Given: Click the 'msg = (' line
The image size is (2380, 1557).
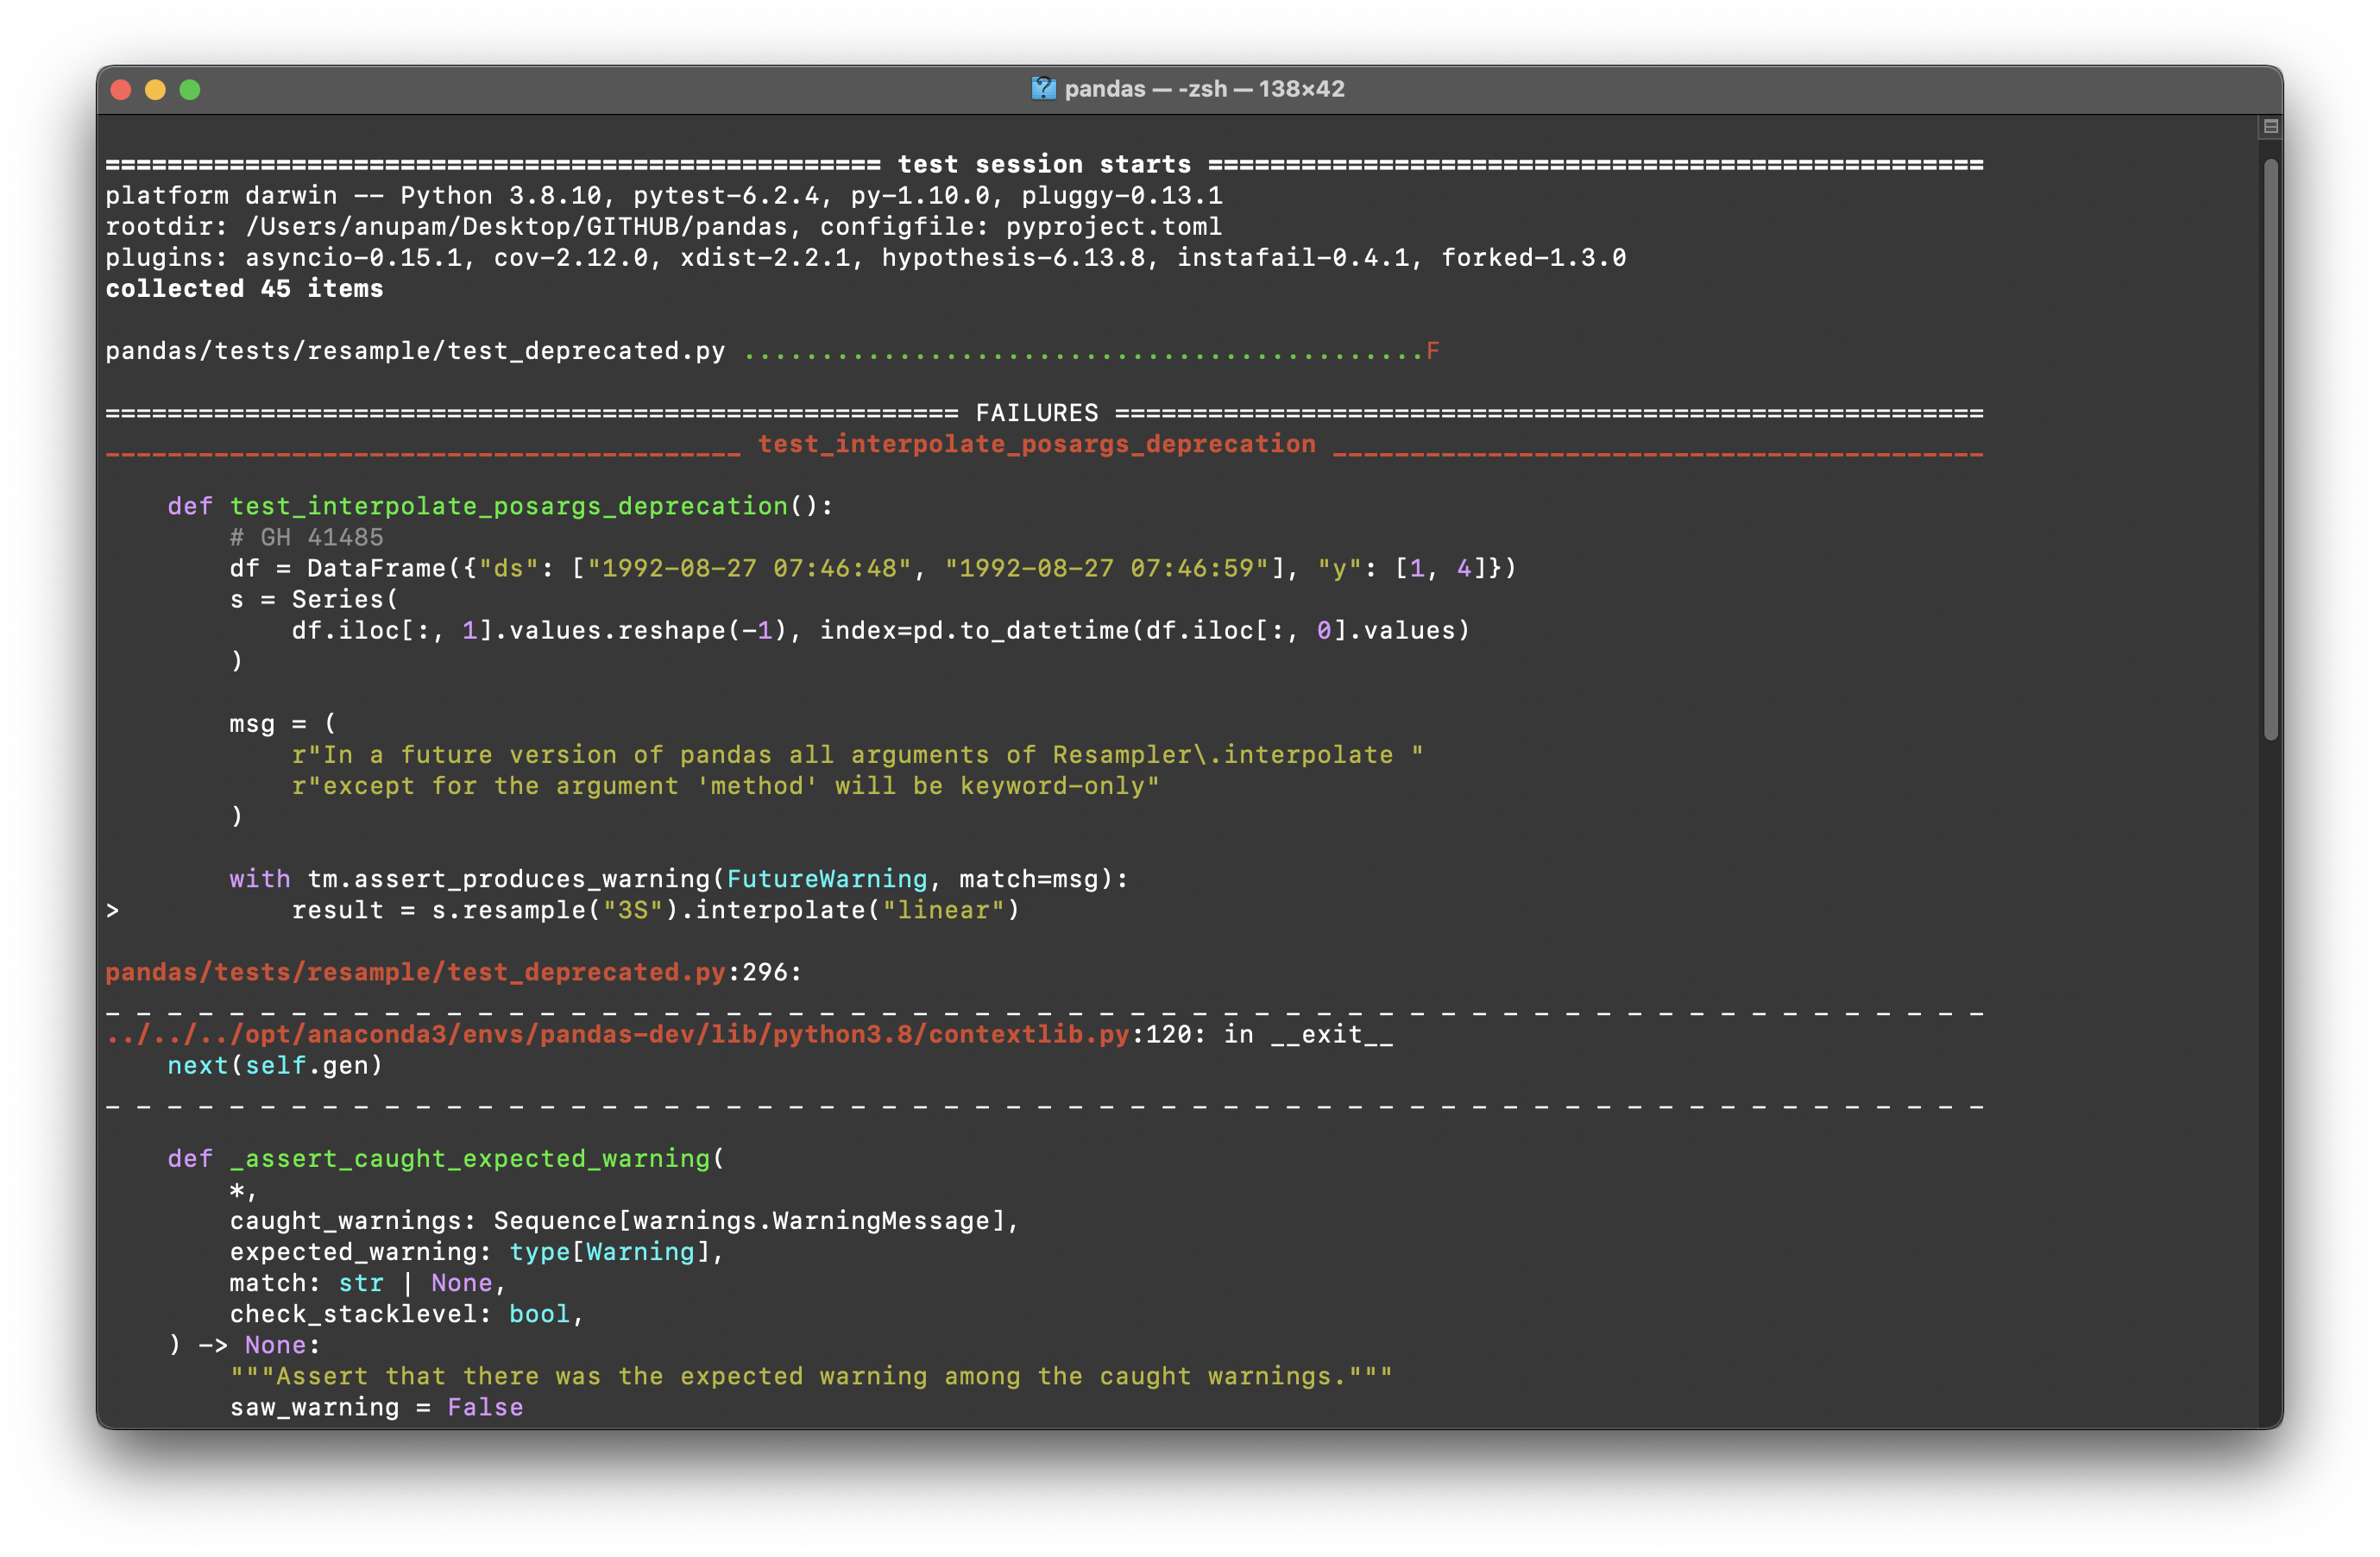Looking at the screenshot, I should pyautogui.click(x=283, y=723).
